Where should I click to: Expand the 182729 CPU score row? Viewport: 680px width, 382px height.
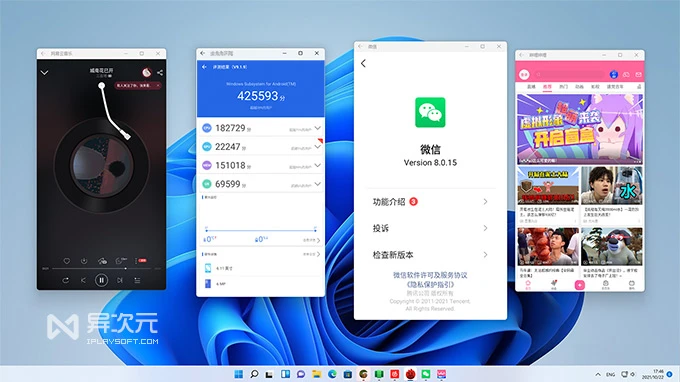[x=317, y=128]
